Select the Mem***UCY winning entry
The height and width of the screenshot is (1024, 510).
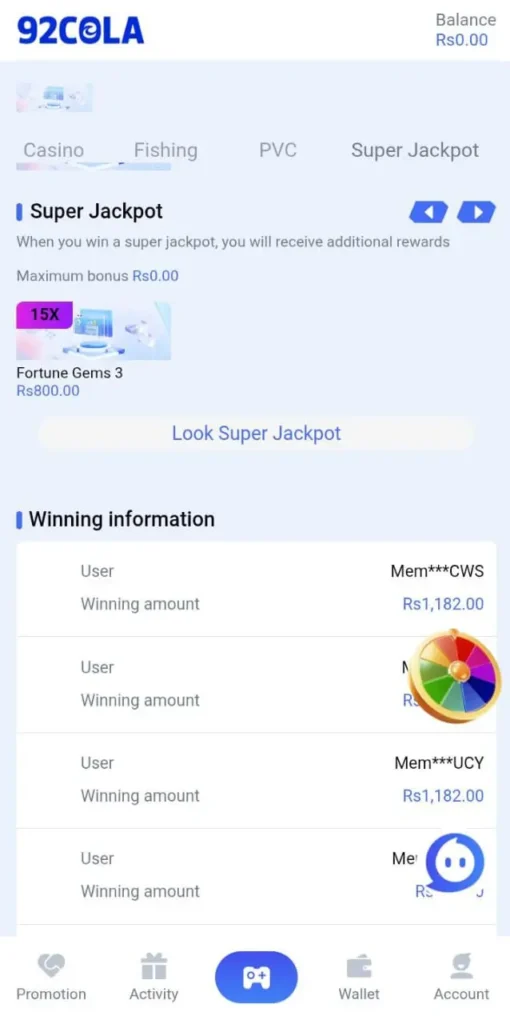256,780
